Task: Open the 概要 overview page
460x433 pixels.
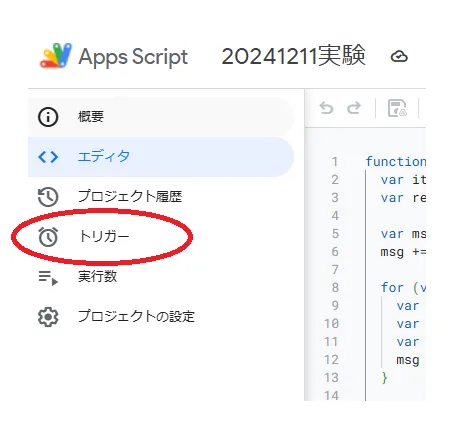Action: point(161,117)
